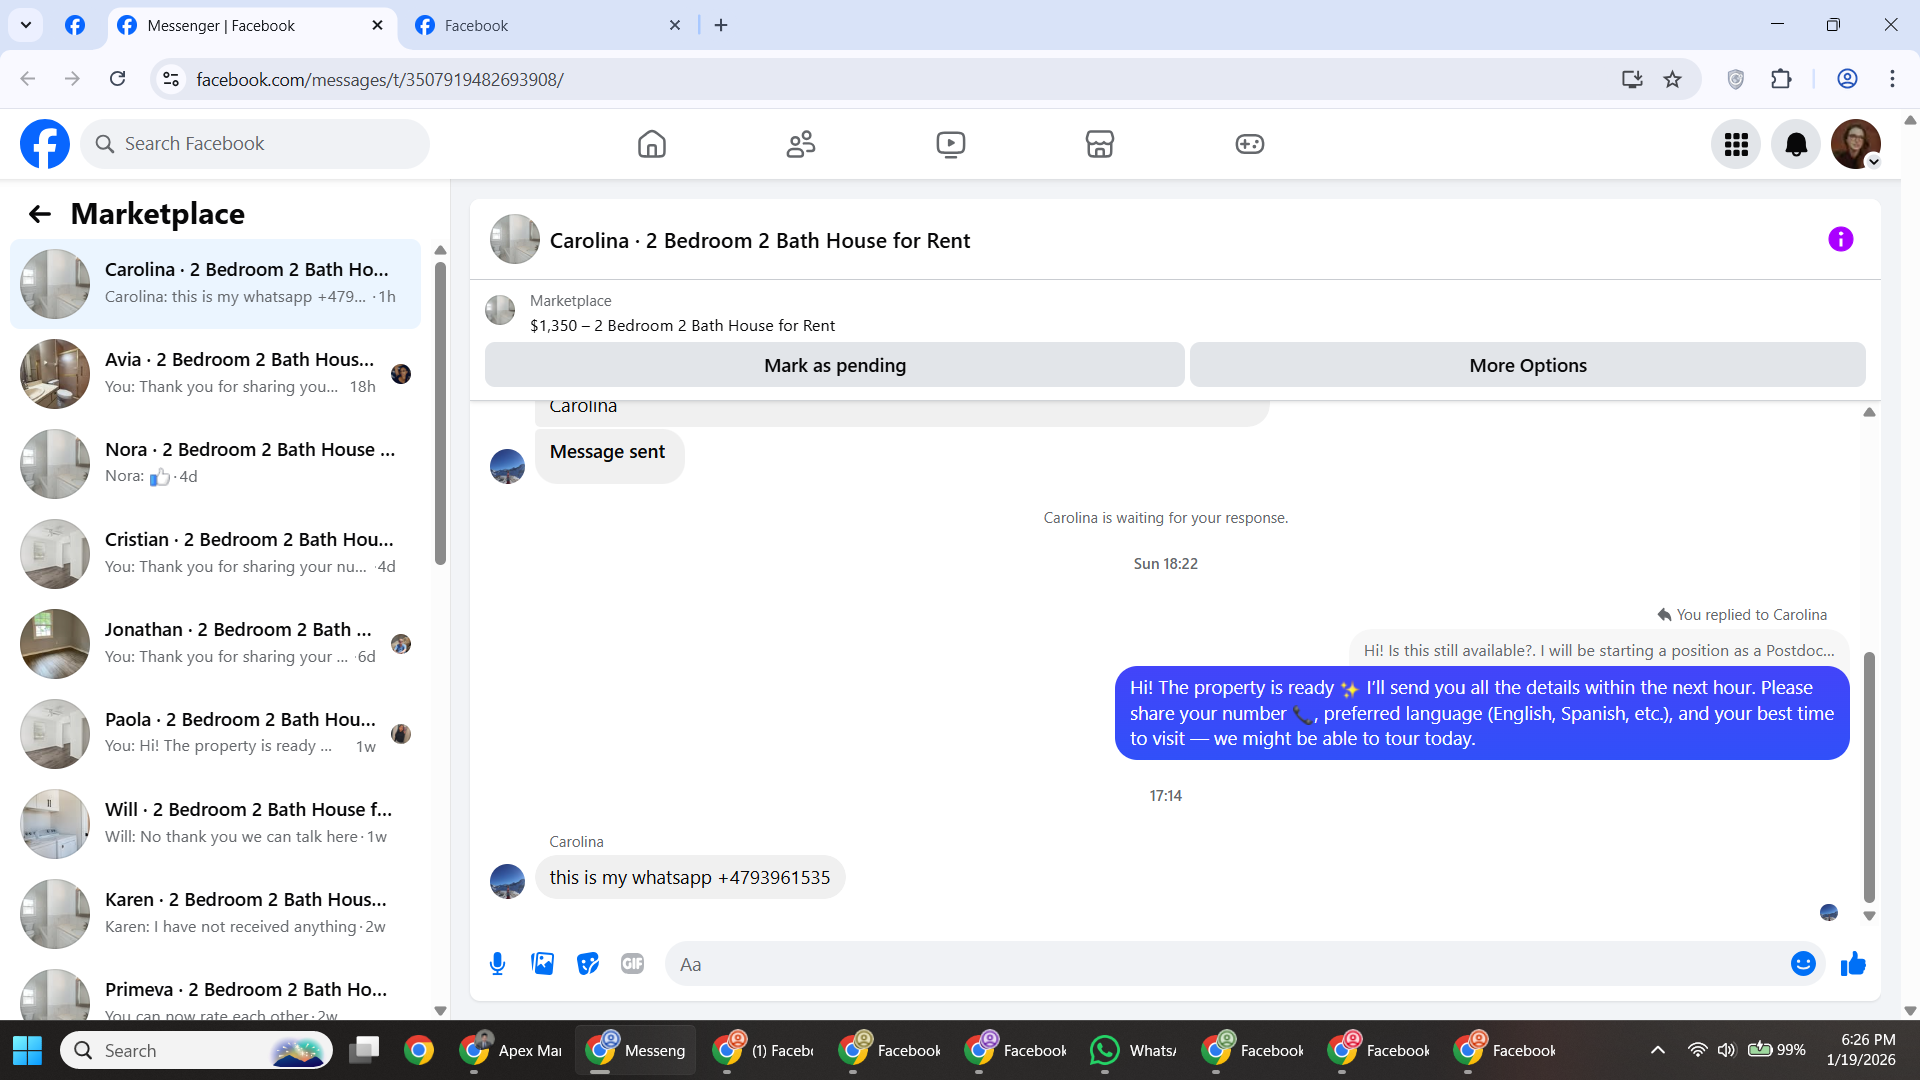
Task: Open conversation information purple icon
Action: point(1840,240)
